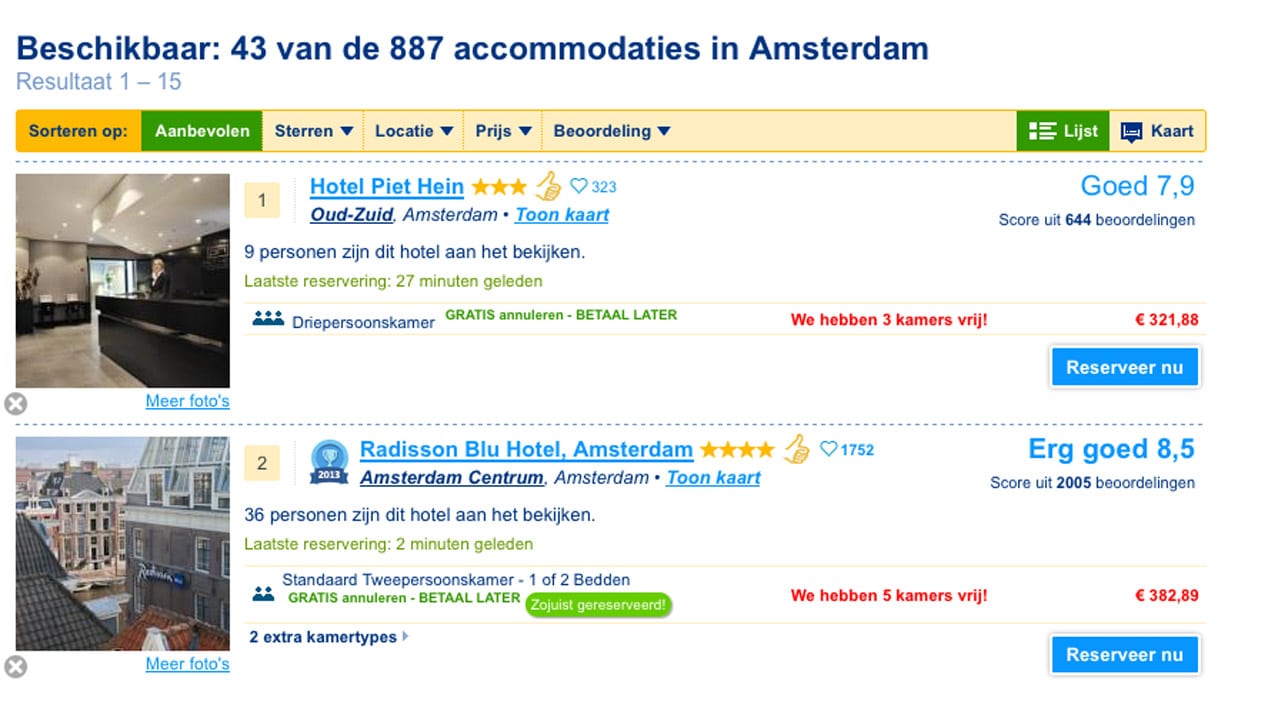Open the Sterren sort dropdown
Screen dimensions: 1268x720
[314, 131]
